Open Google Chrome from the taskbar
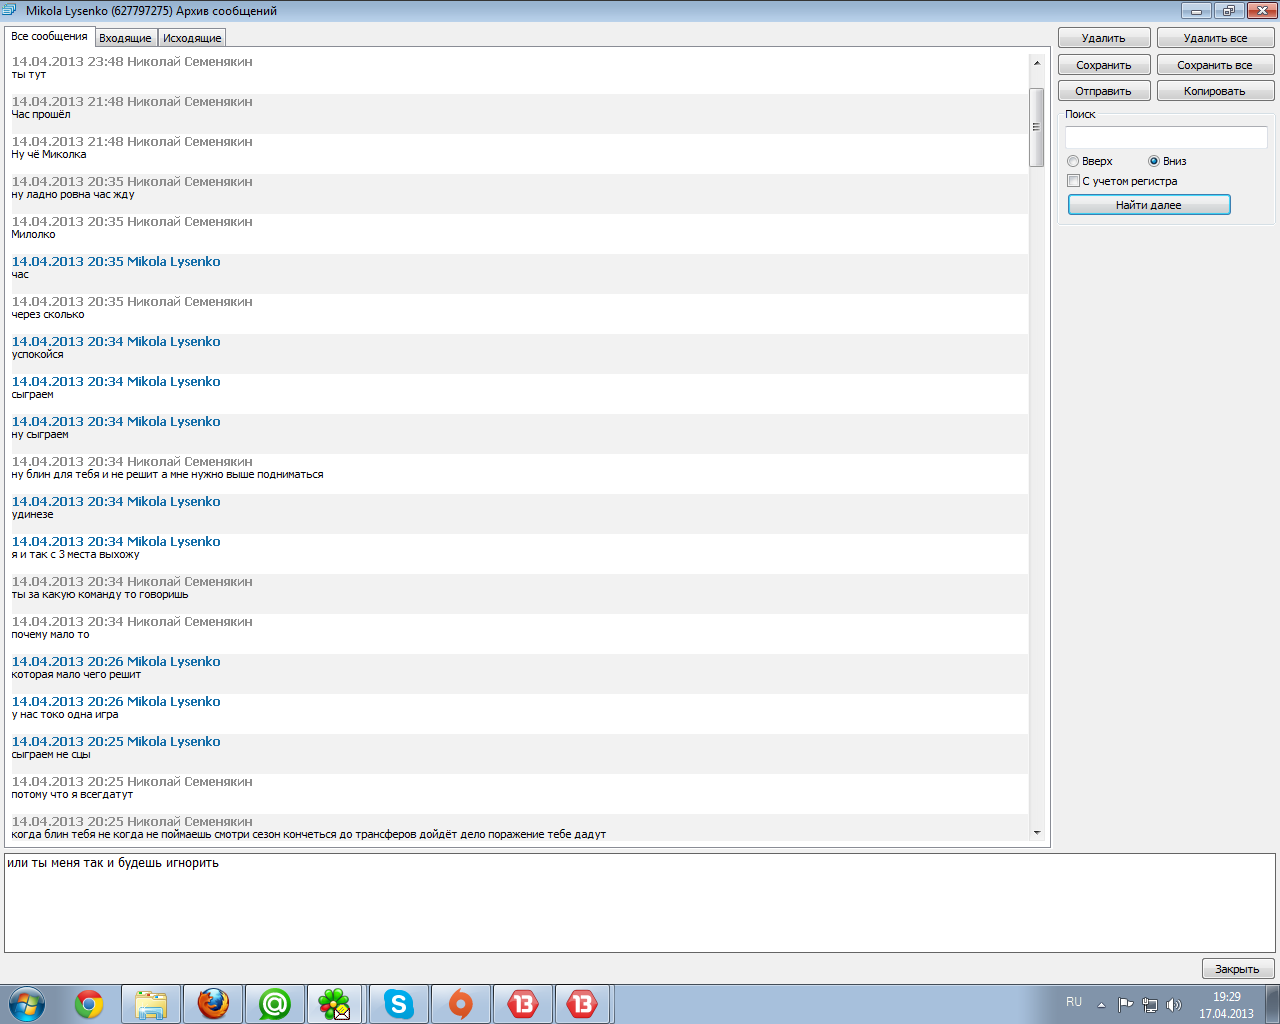The height and width of the screenshot is (1024, 1280). coord(89,1004)
